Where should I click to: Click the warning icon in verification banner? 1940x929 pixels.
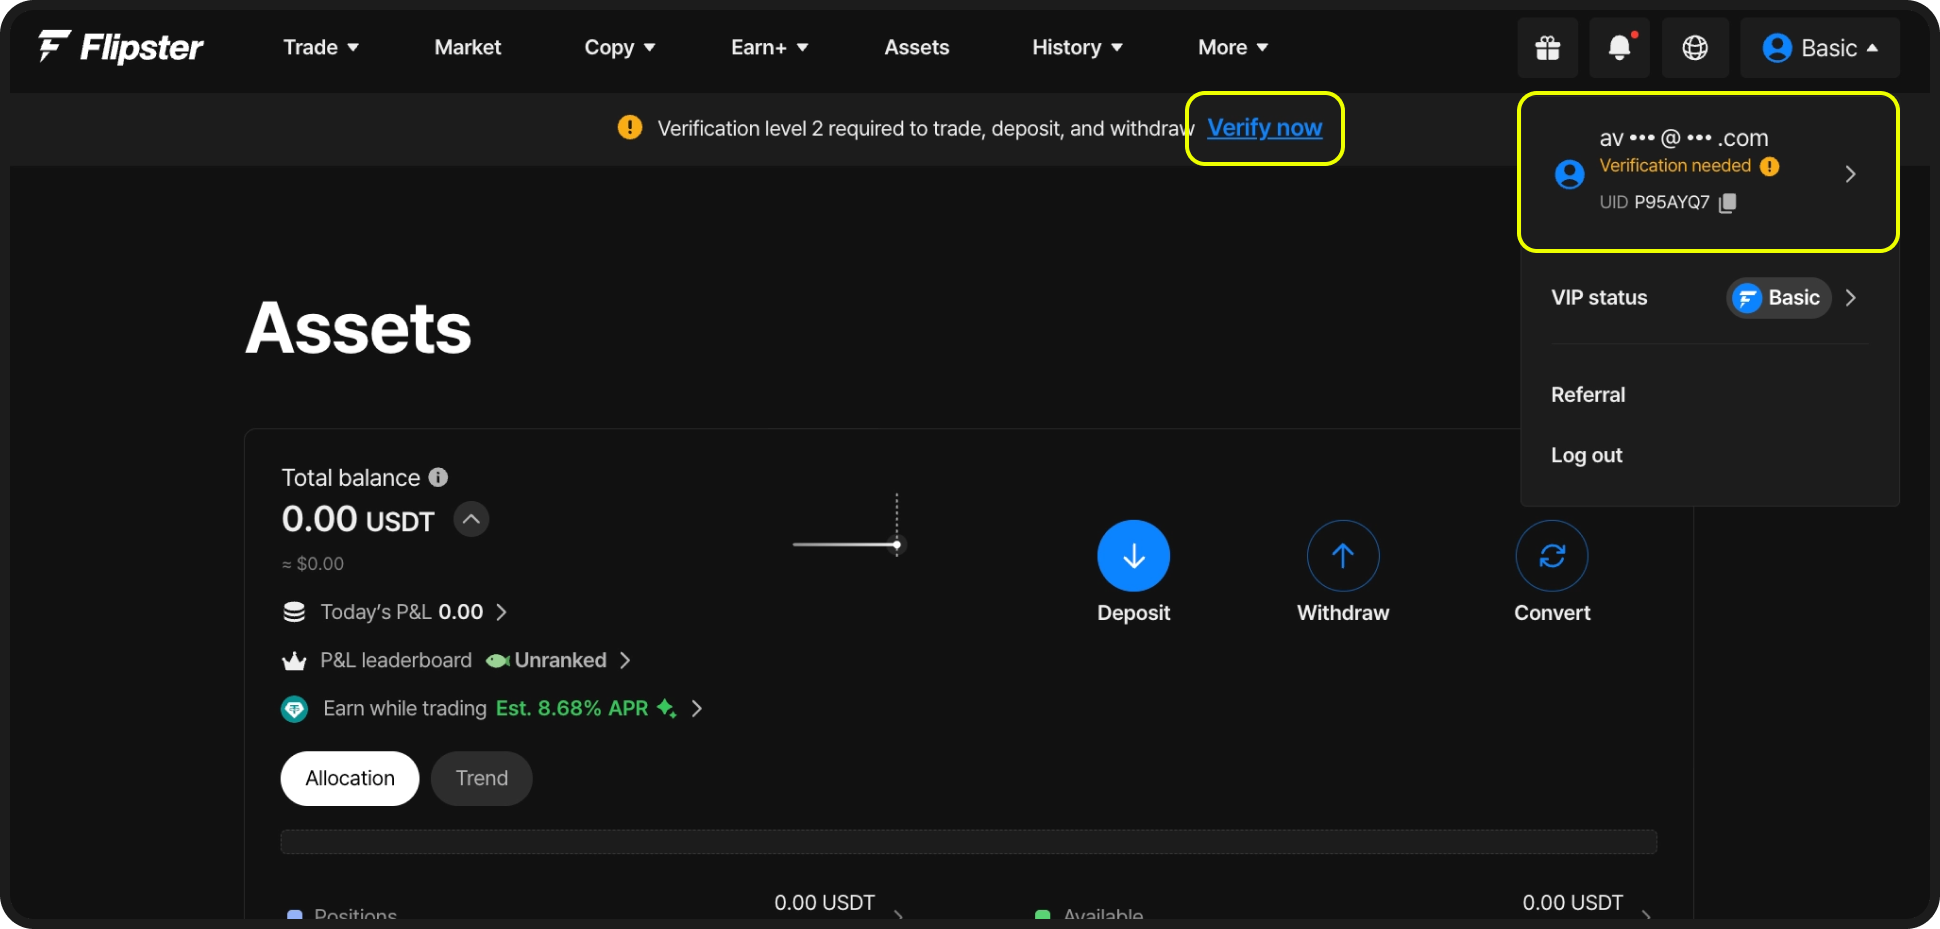(630, 128)
